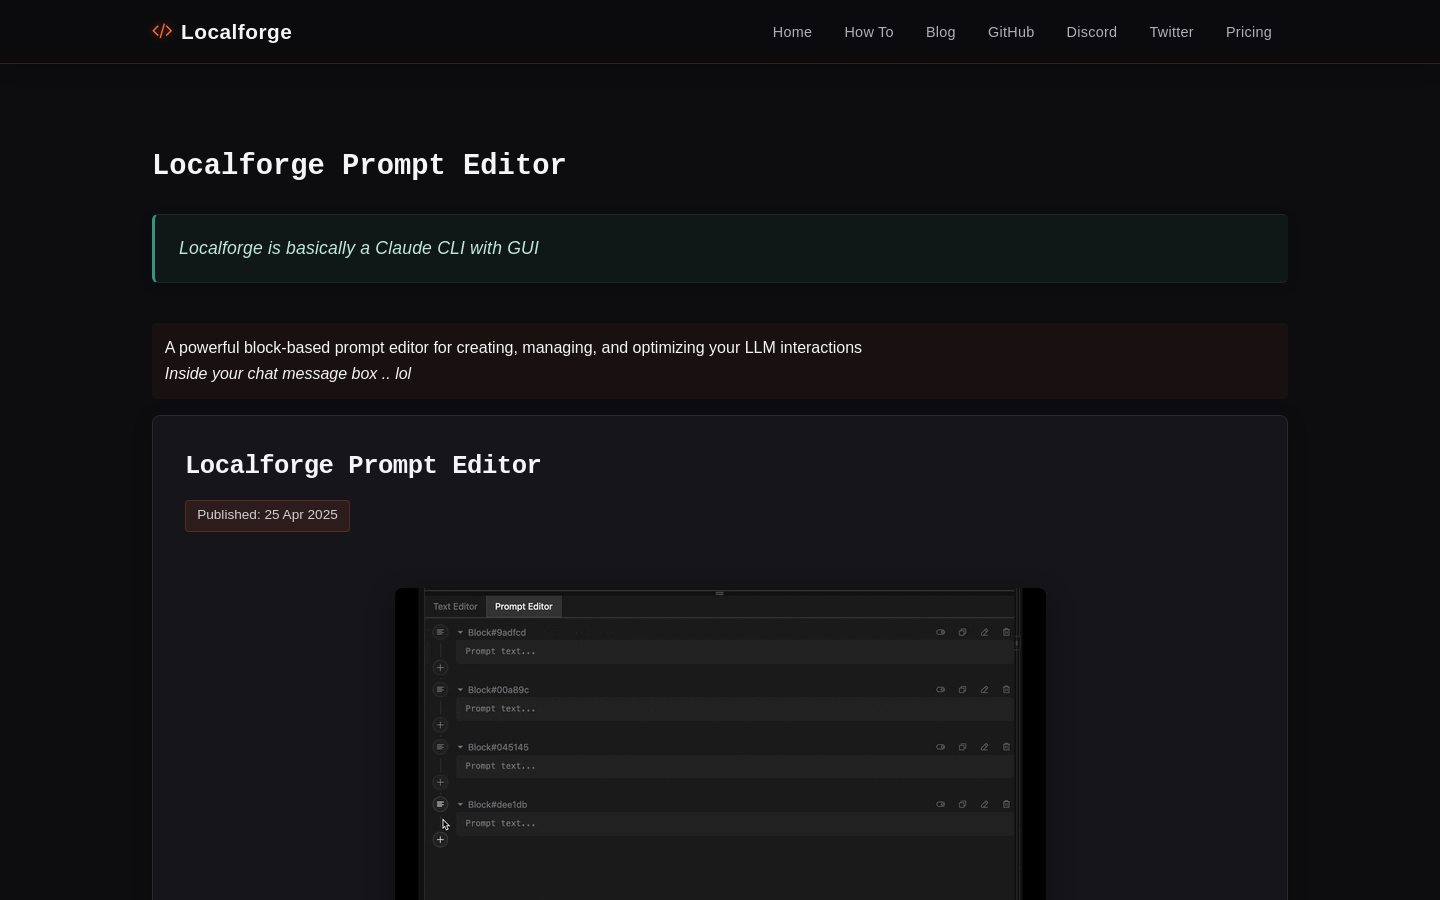Collapse Block#045145 using its arrow

click(460, 747)
